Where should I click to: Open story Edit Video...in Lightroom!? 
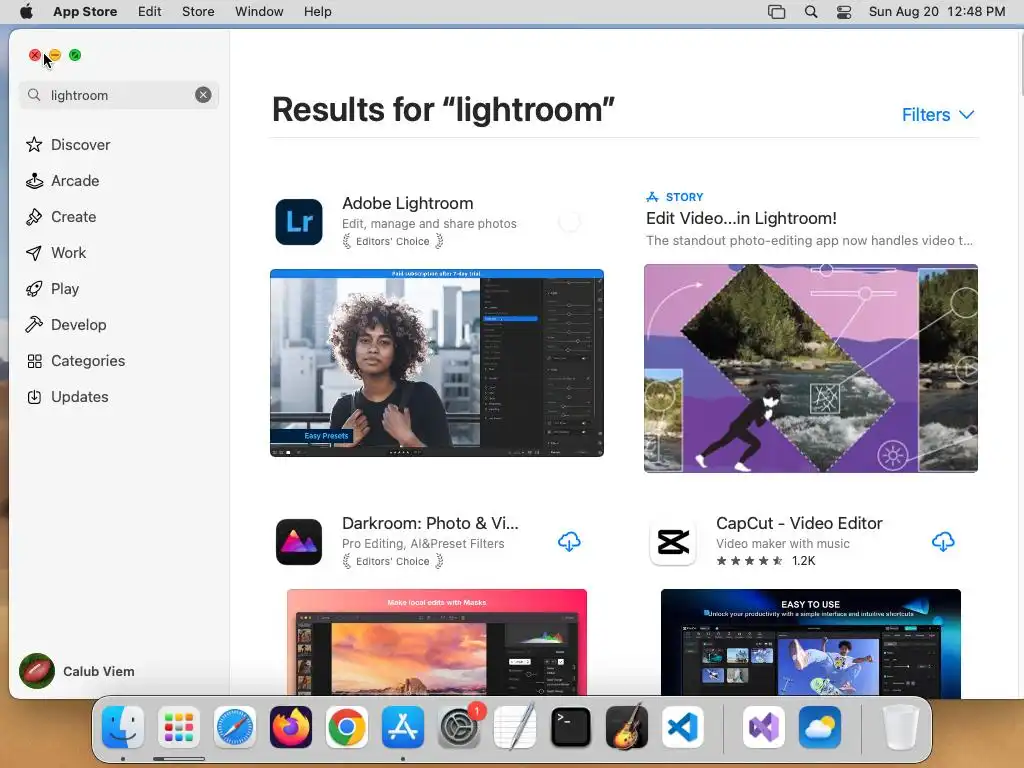point(741,218)
